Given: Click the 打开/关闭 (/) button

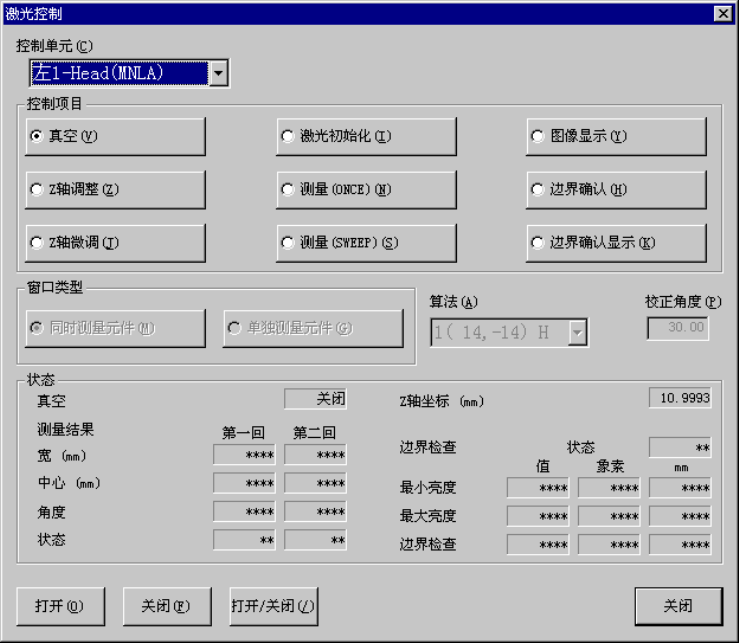Looking at the screenshot, I should (273, 606).
